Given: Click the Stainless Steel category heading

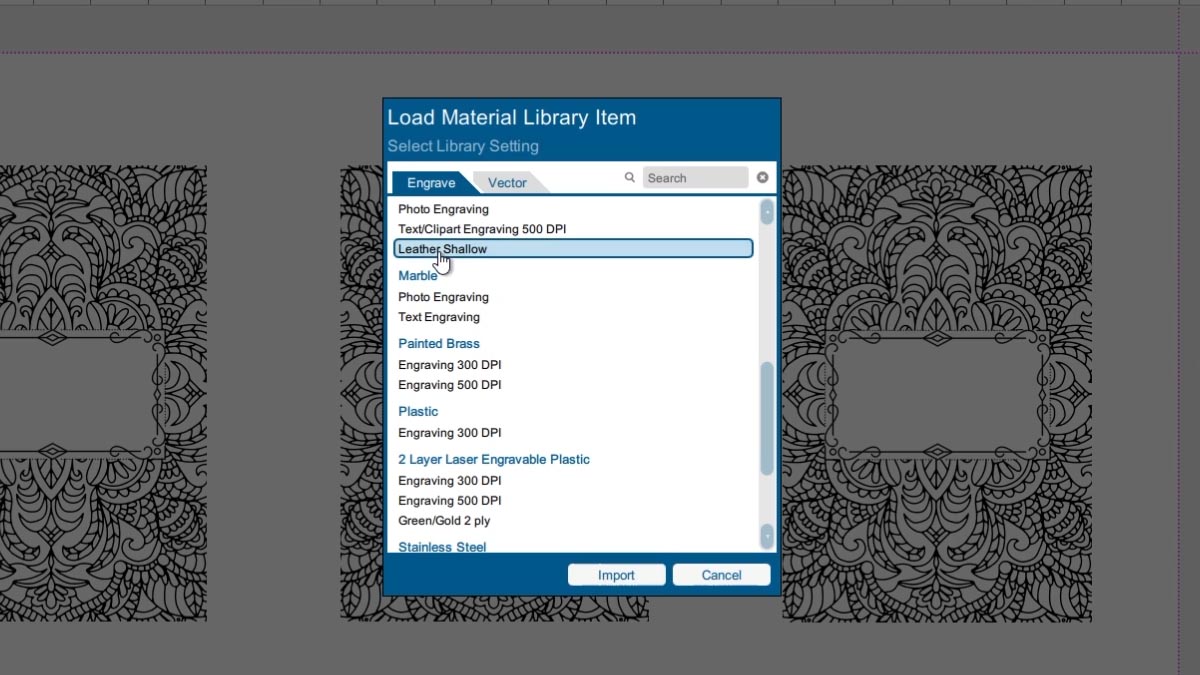Looking at the screenshot, I should coord(442,547).
